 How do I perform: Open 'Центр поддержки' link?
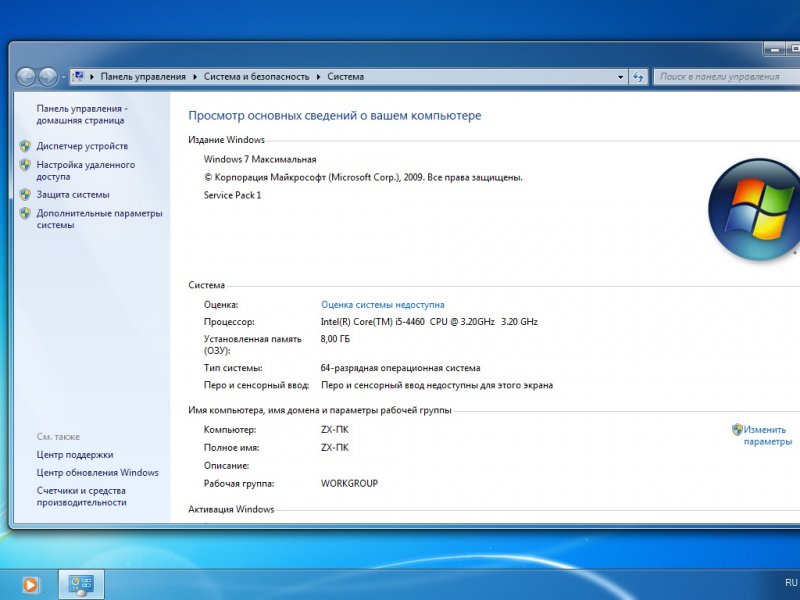point(75,455)
